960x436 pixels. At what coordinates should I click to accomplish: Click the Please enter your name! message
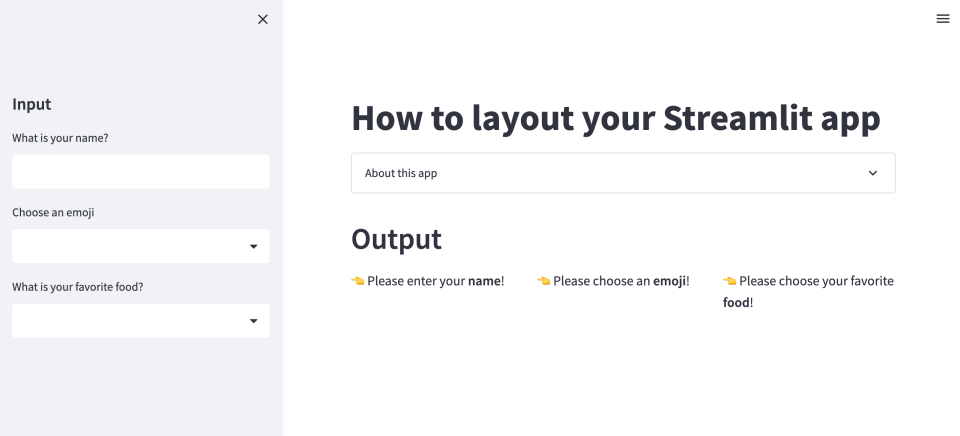[435, 281]
